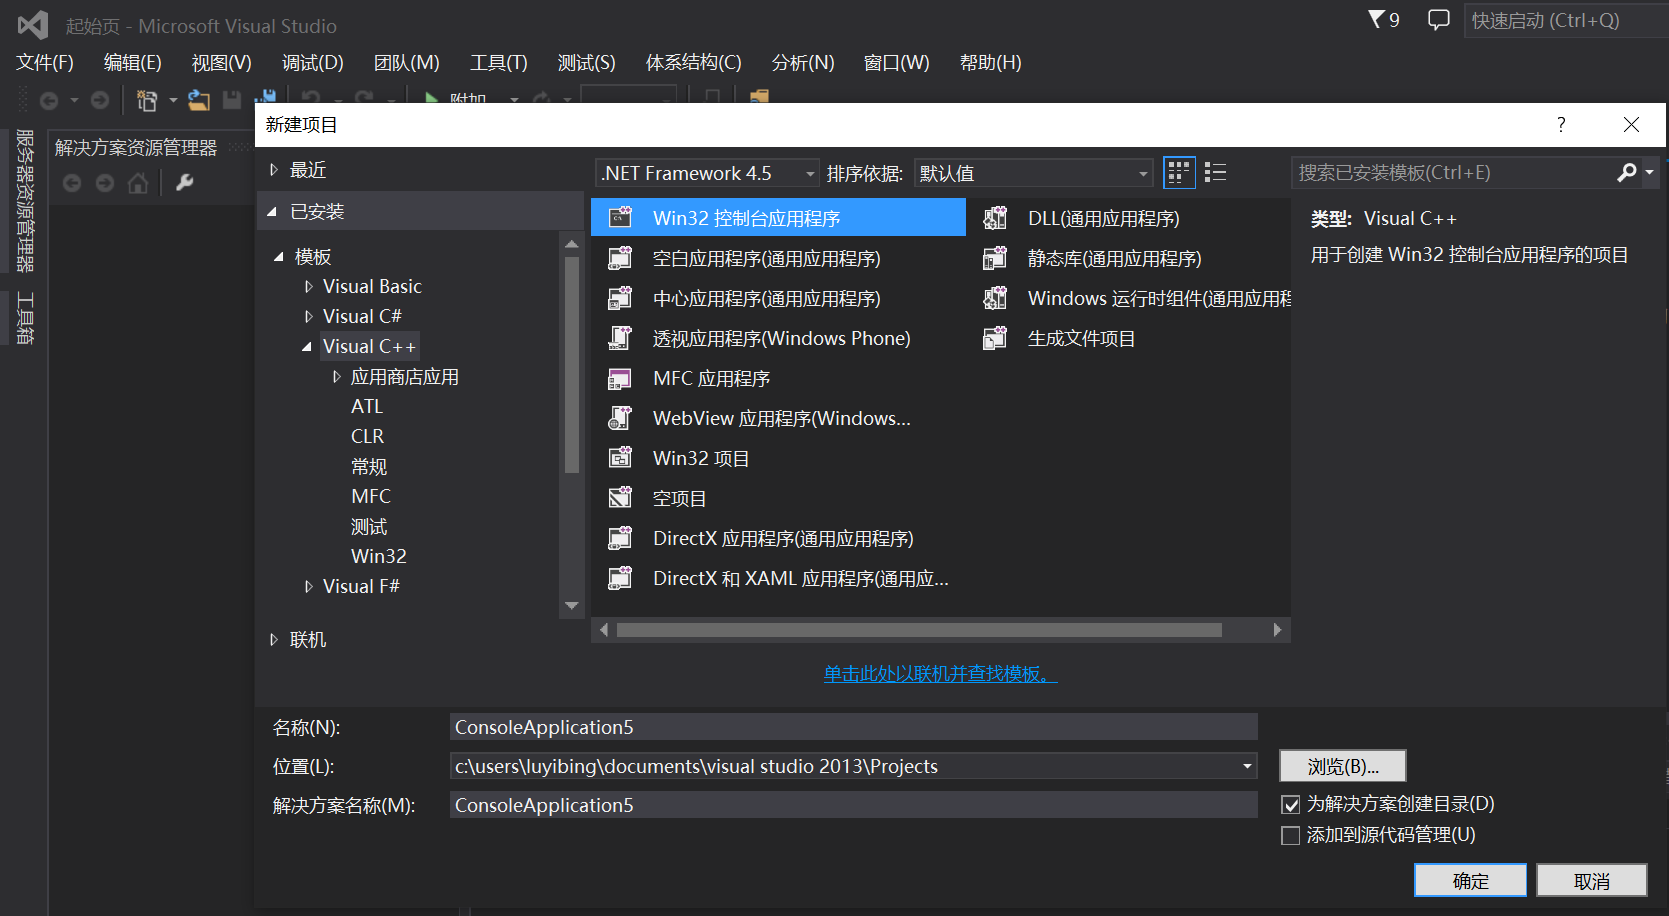
Task: Click the 透视应用程序(Windows Phone) icon
Action: pos(621,338)
